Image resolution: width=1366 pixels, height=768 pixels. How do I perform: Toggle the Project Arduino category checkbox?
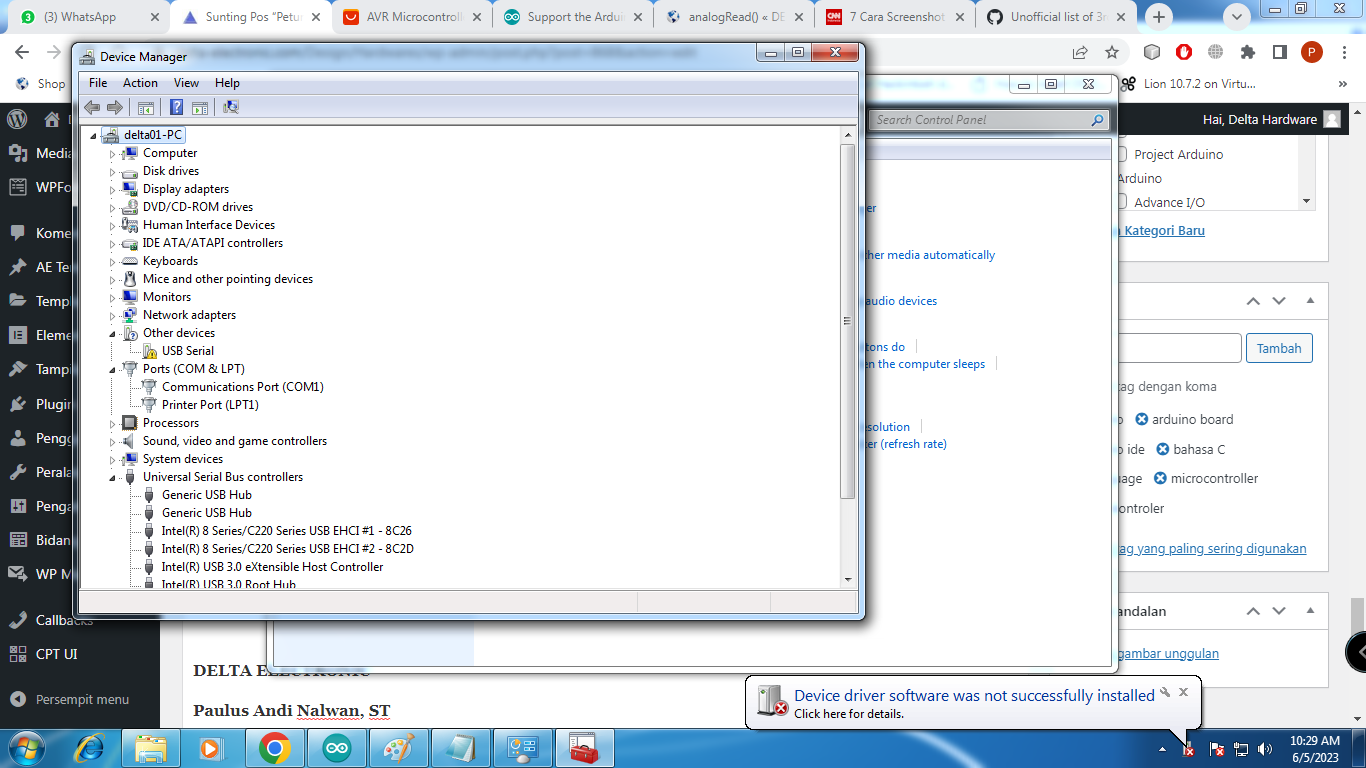[1122, 154]
